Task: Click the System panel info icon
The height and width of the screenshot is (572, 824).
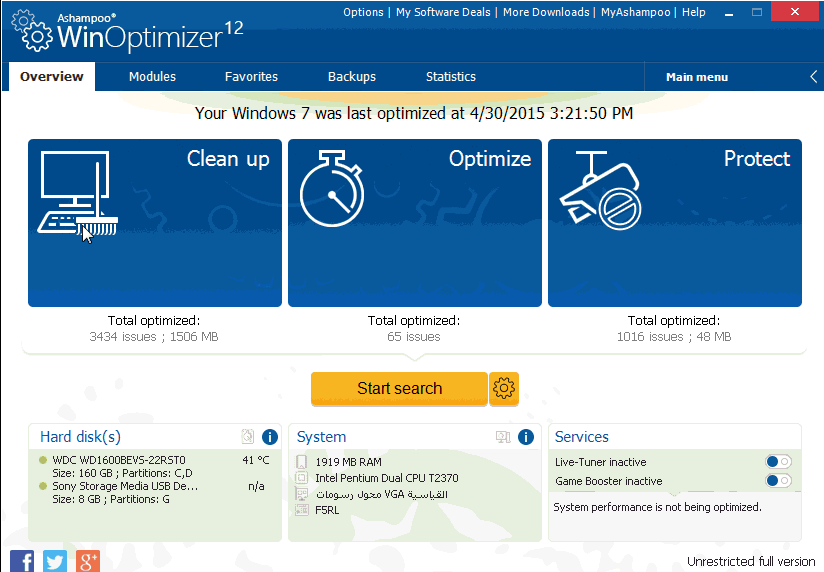Action: (526, 437)
